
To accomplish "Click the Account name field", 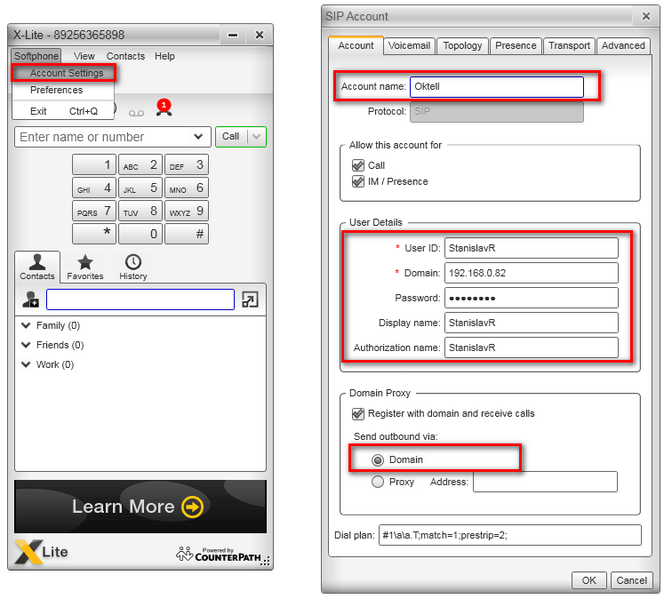I will tap(497, 87).
